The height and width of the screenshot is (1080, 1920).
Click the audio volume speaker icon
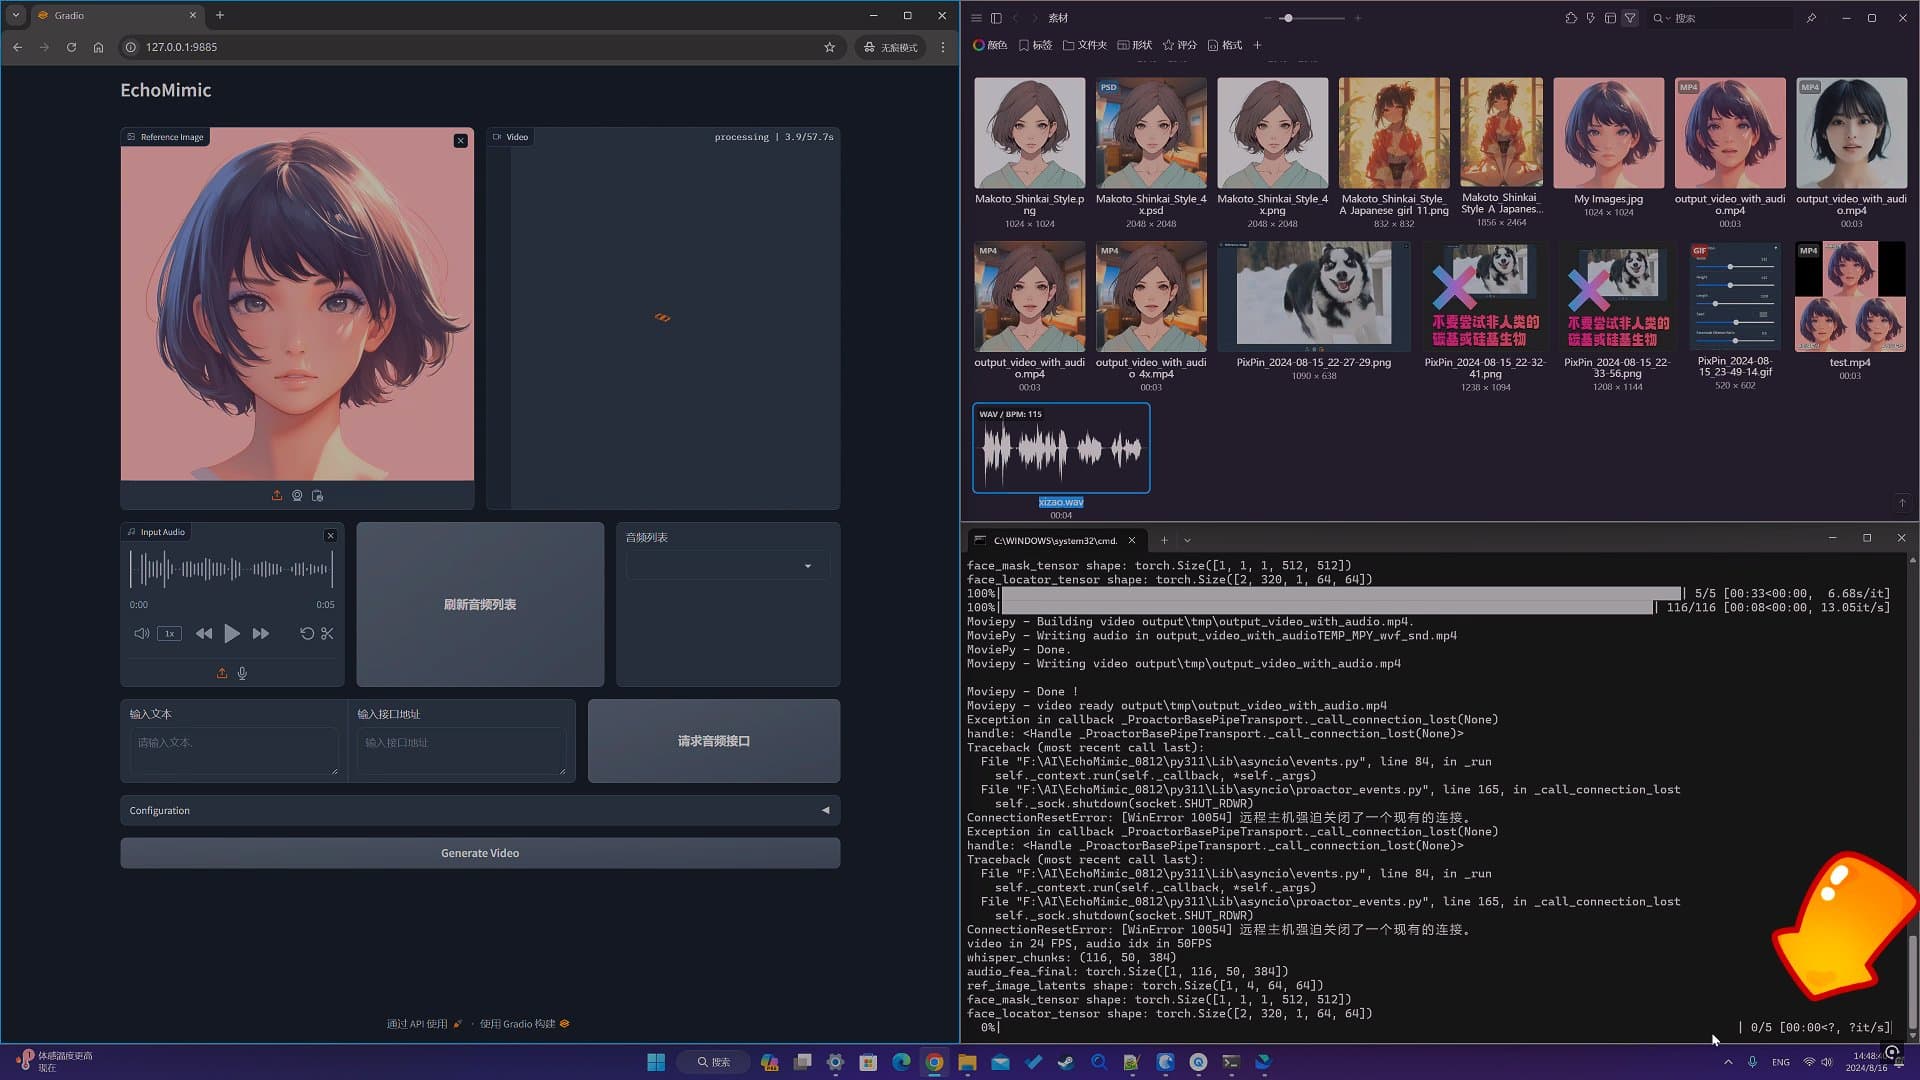point(141,634)
